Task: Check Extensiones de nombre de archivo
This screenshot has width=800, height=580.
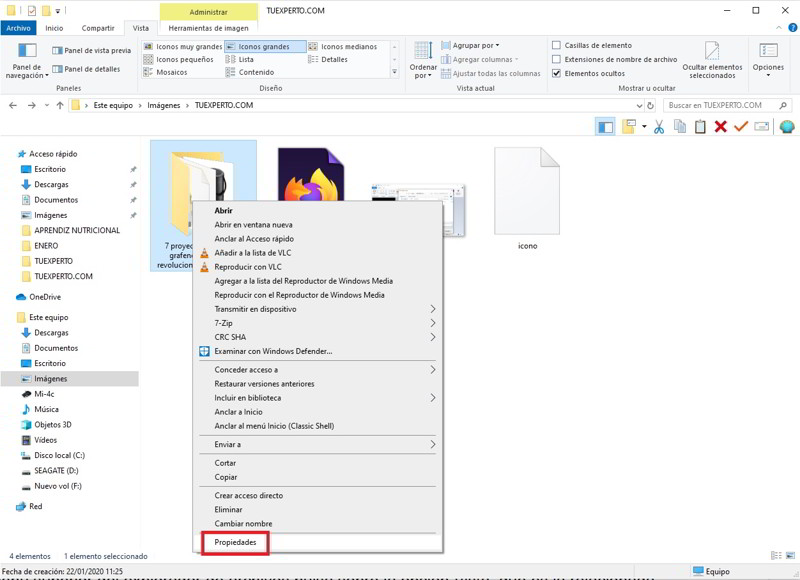Action: [557, 59]
